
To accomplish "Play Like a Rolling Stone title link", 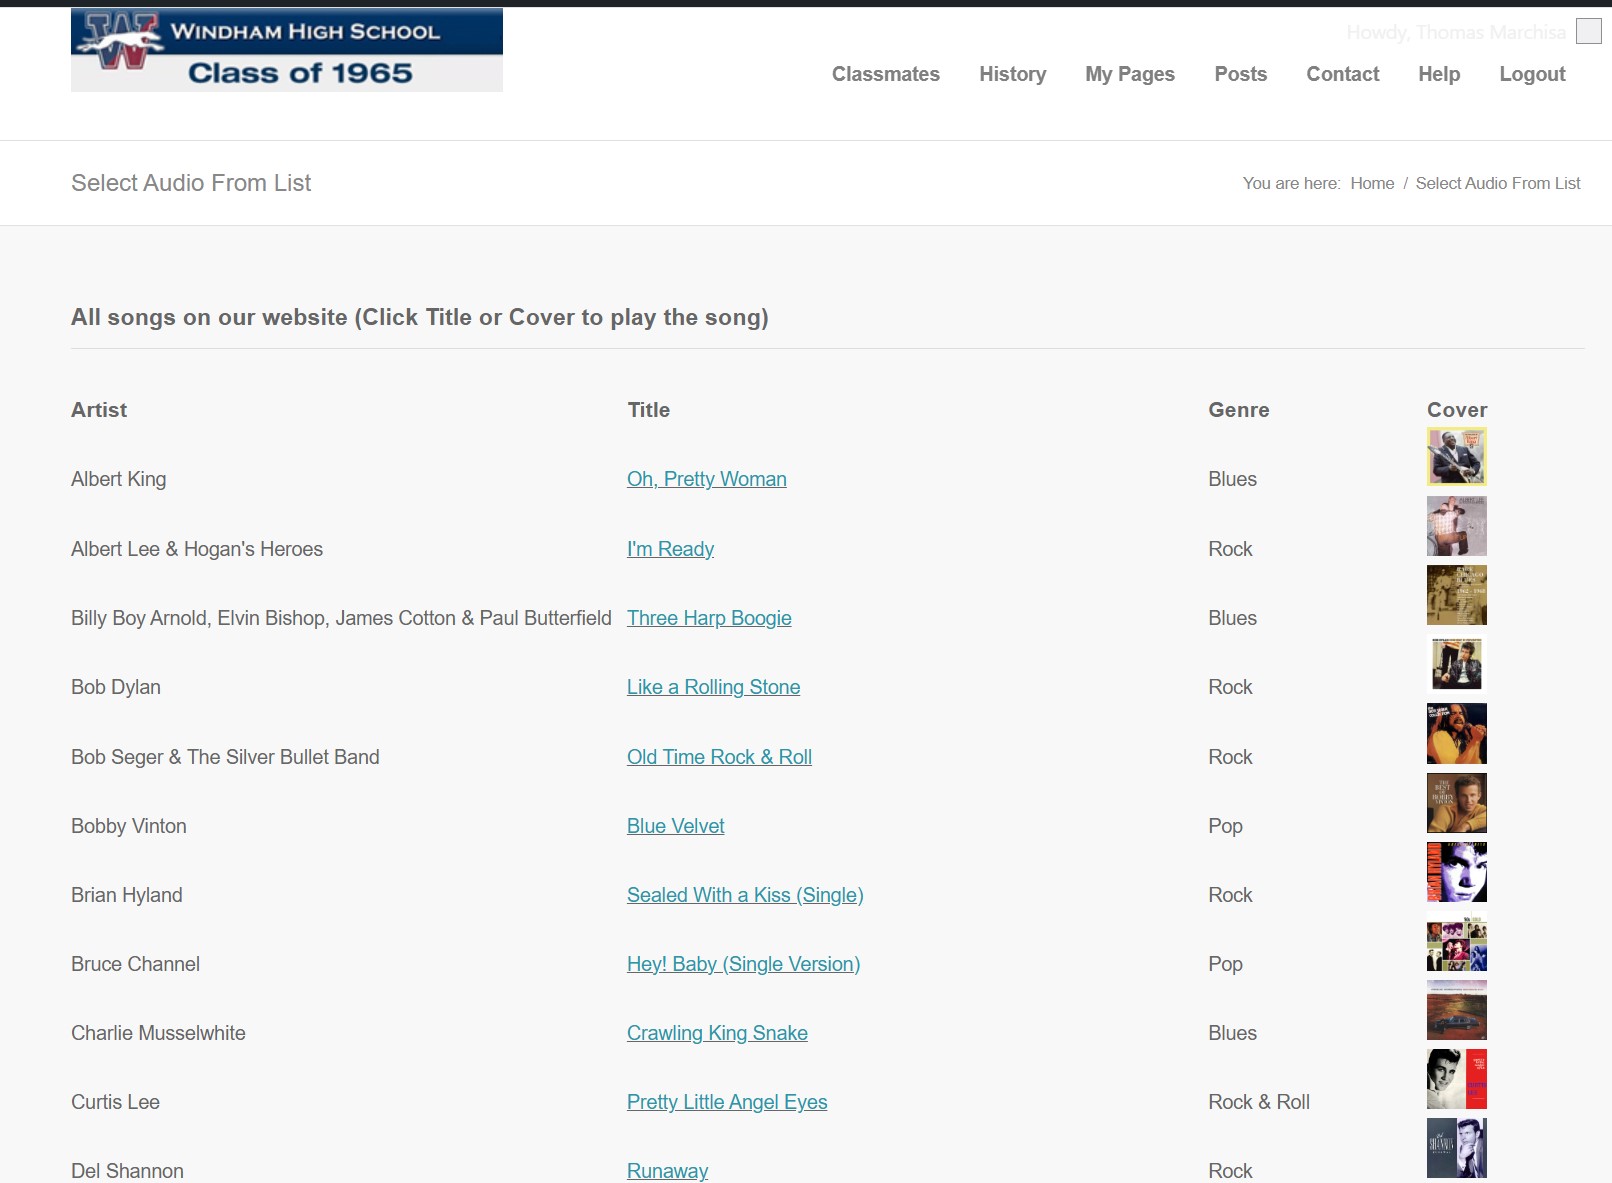I will [713, 687].
